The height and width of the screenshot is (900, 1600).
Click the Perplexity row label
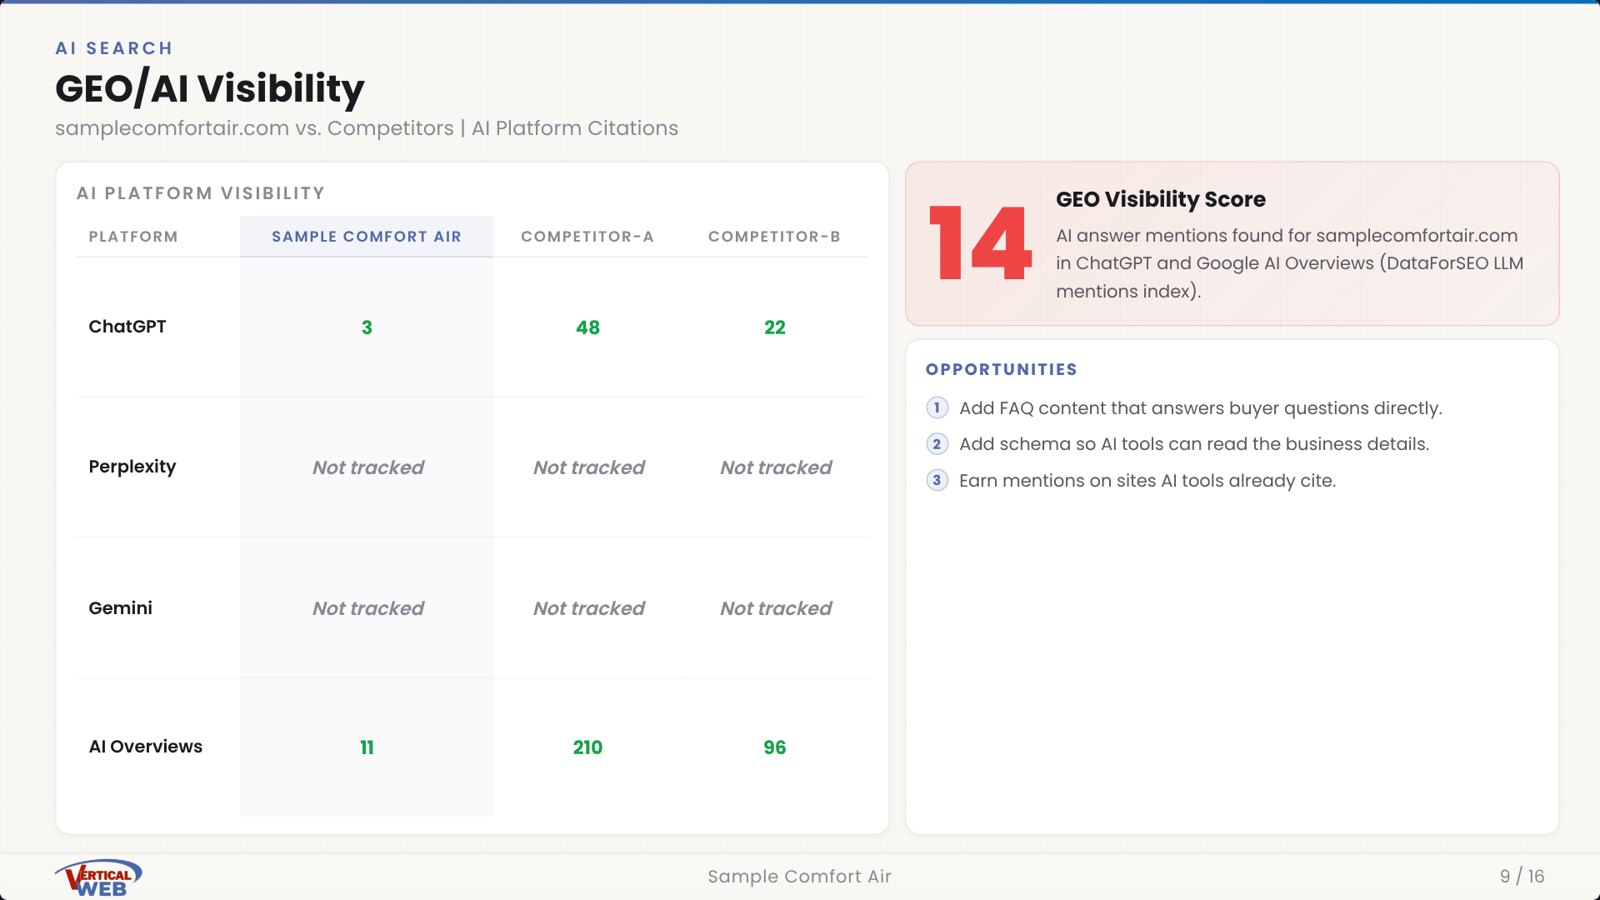tap(132, 467)
